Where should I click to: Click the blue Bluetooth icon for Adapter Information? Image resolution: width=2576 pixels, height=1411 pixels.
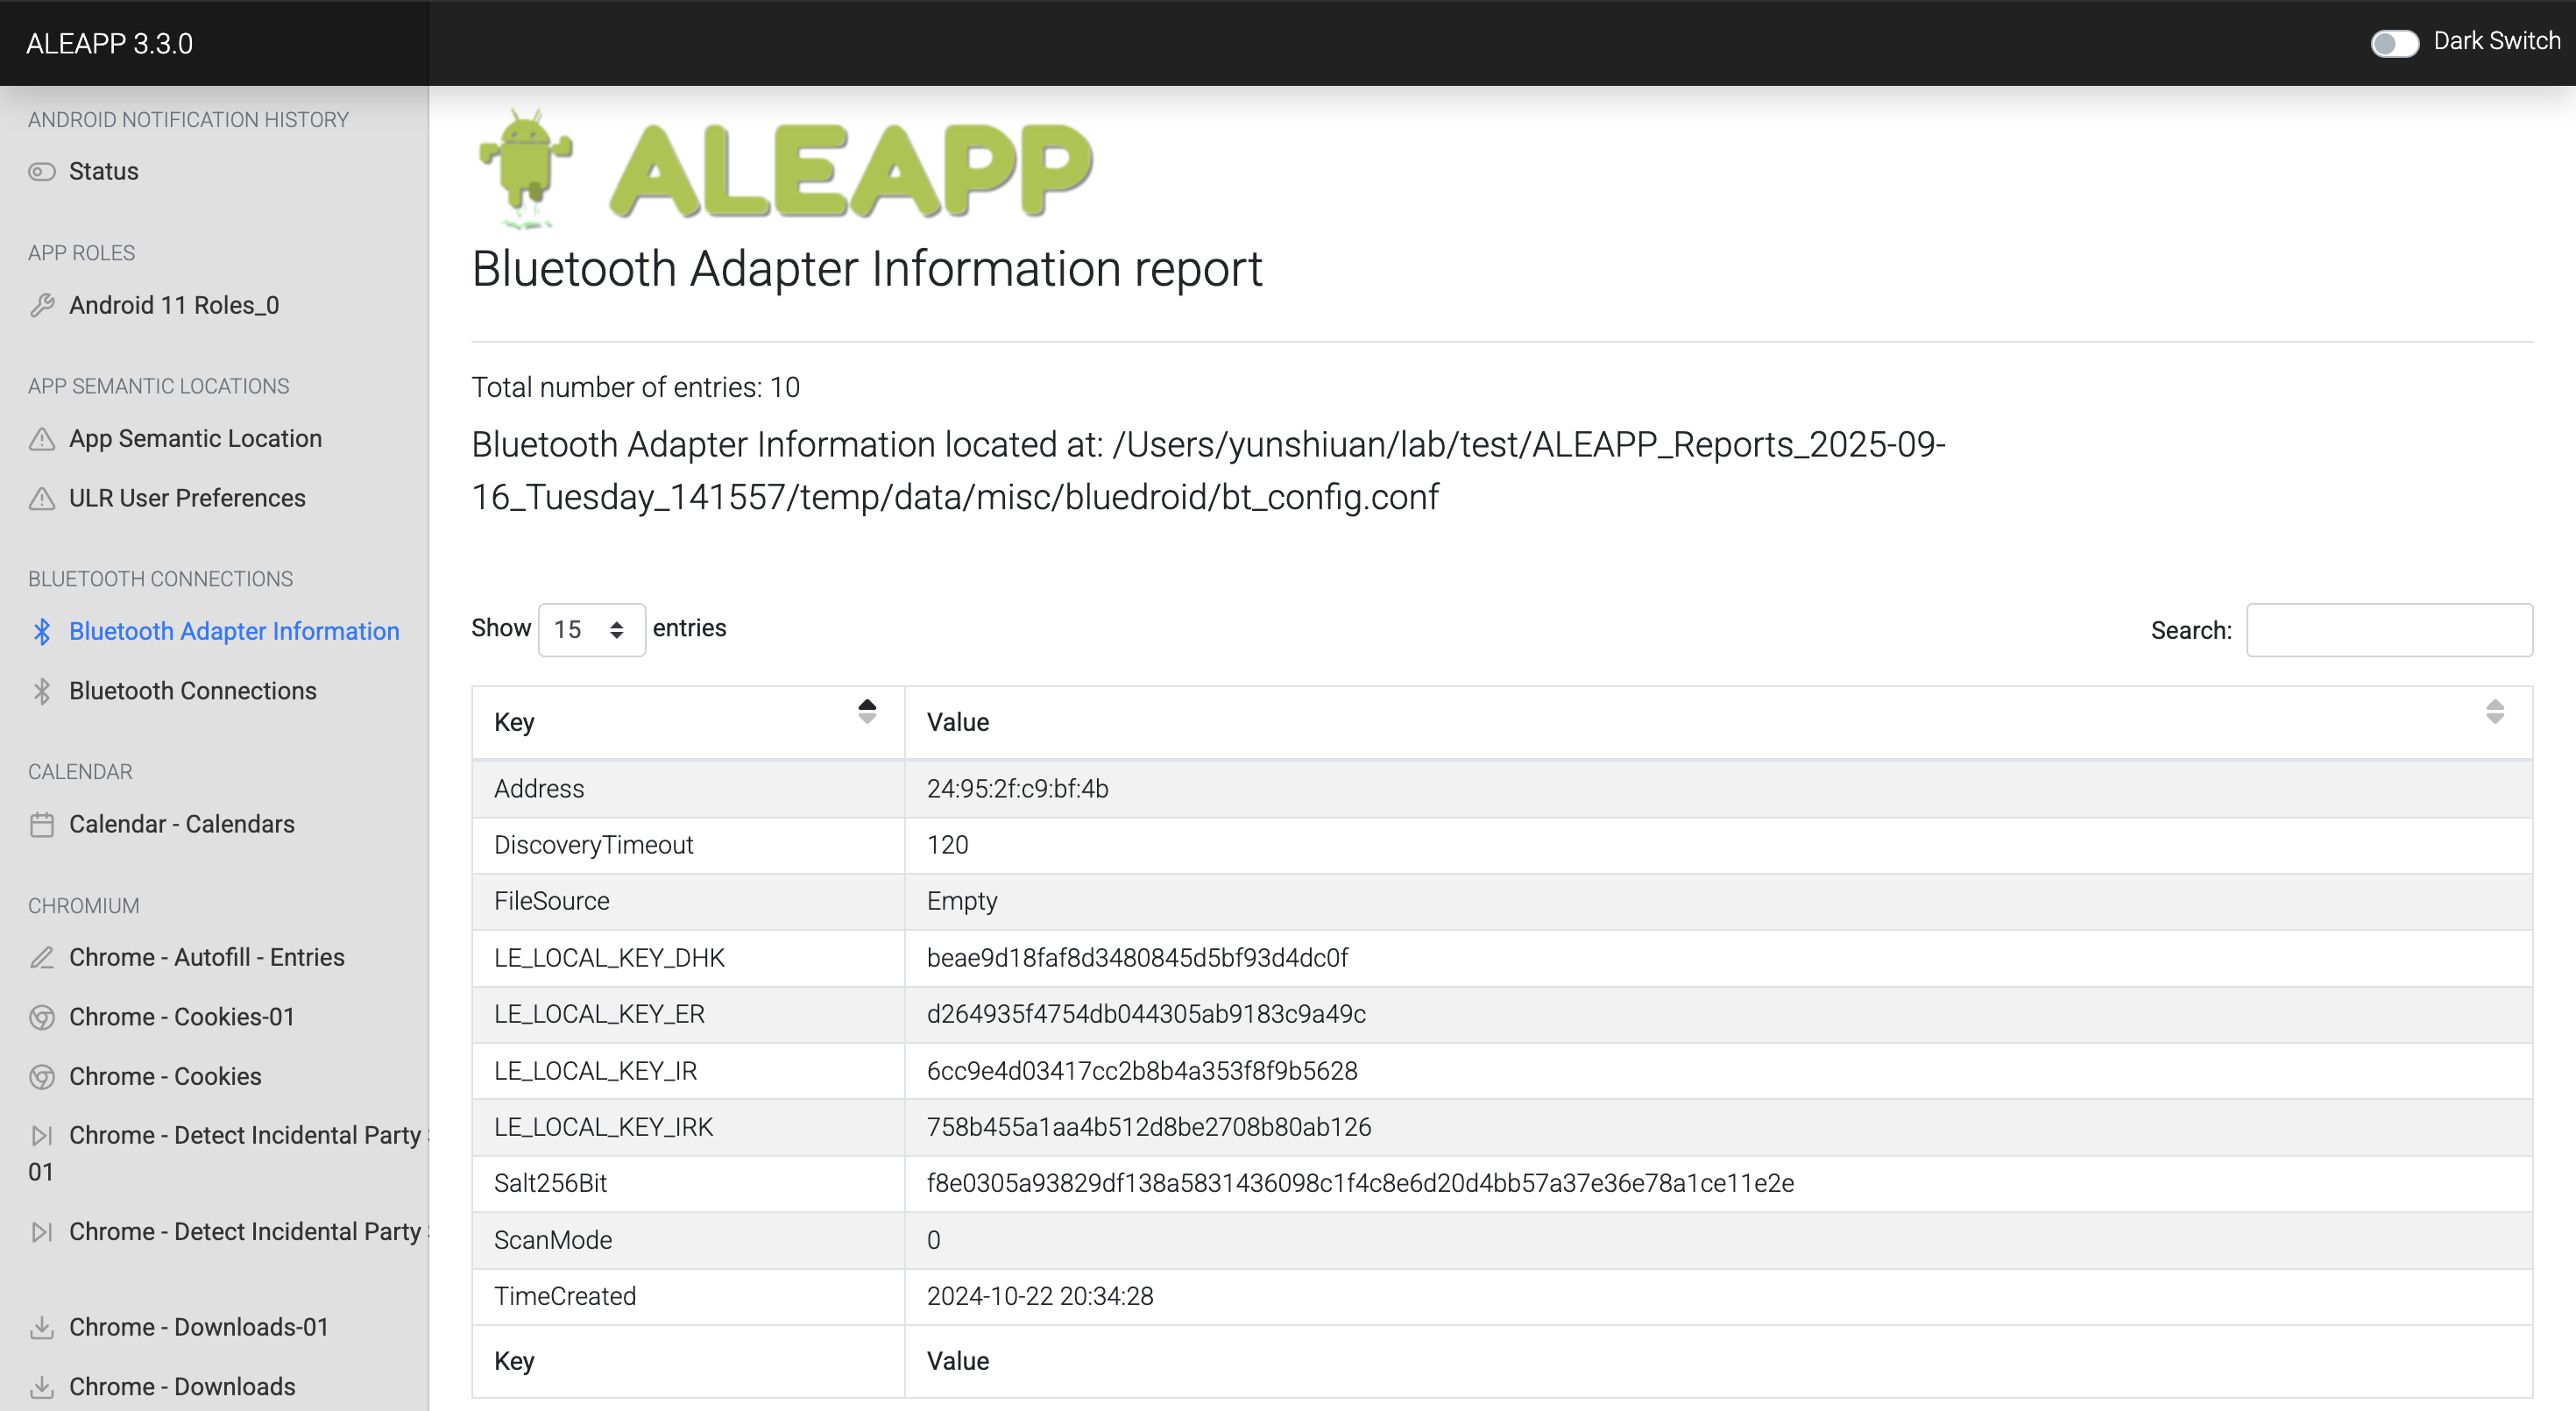[42, 631]
